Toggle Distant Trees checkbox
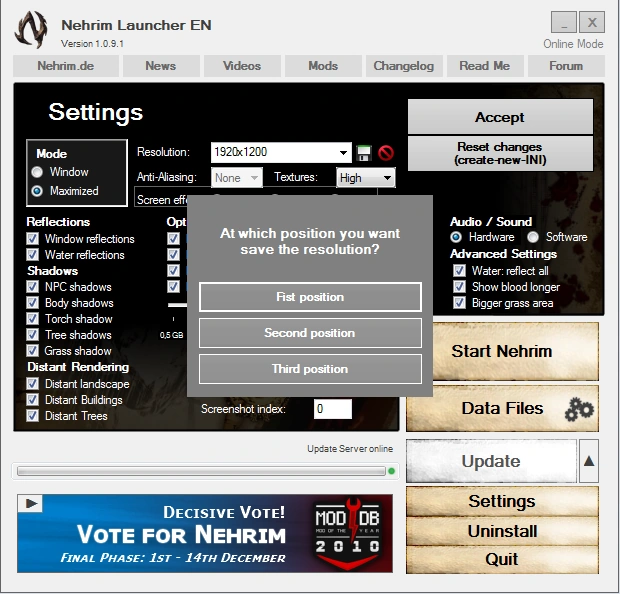 point(32,416)
